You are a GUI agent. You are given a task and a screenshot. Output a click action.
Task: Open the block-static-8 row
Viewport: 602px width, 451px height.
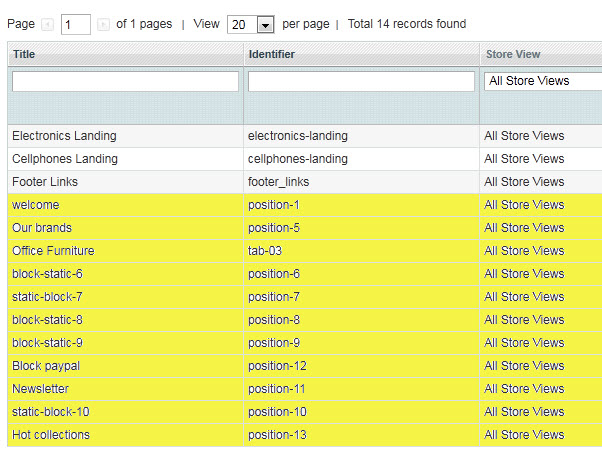pos(305,320)
